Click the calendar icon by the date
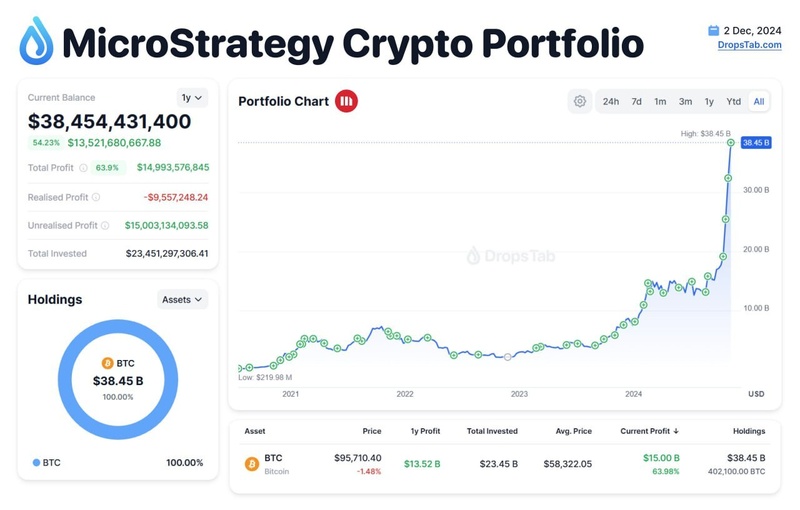This screenshot has width=800, height=510. 713,31
